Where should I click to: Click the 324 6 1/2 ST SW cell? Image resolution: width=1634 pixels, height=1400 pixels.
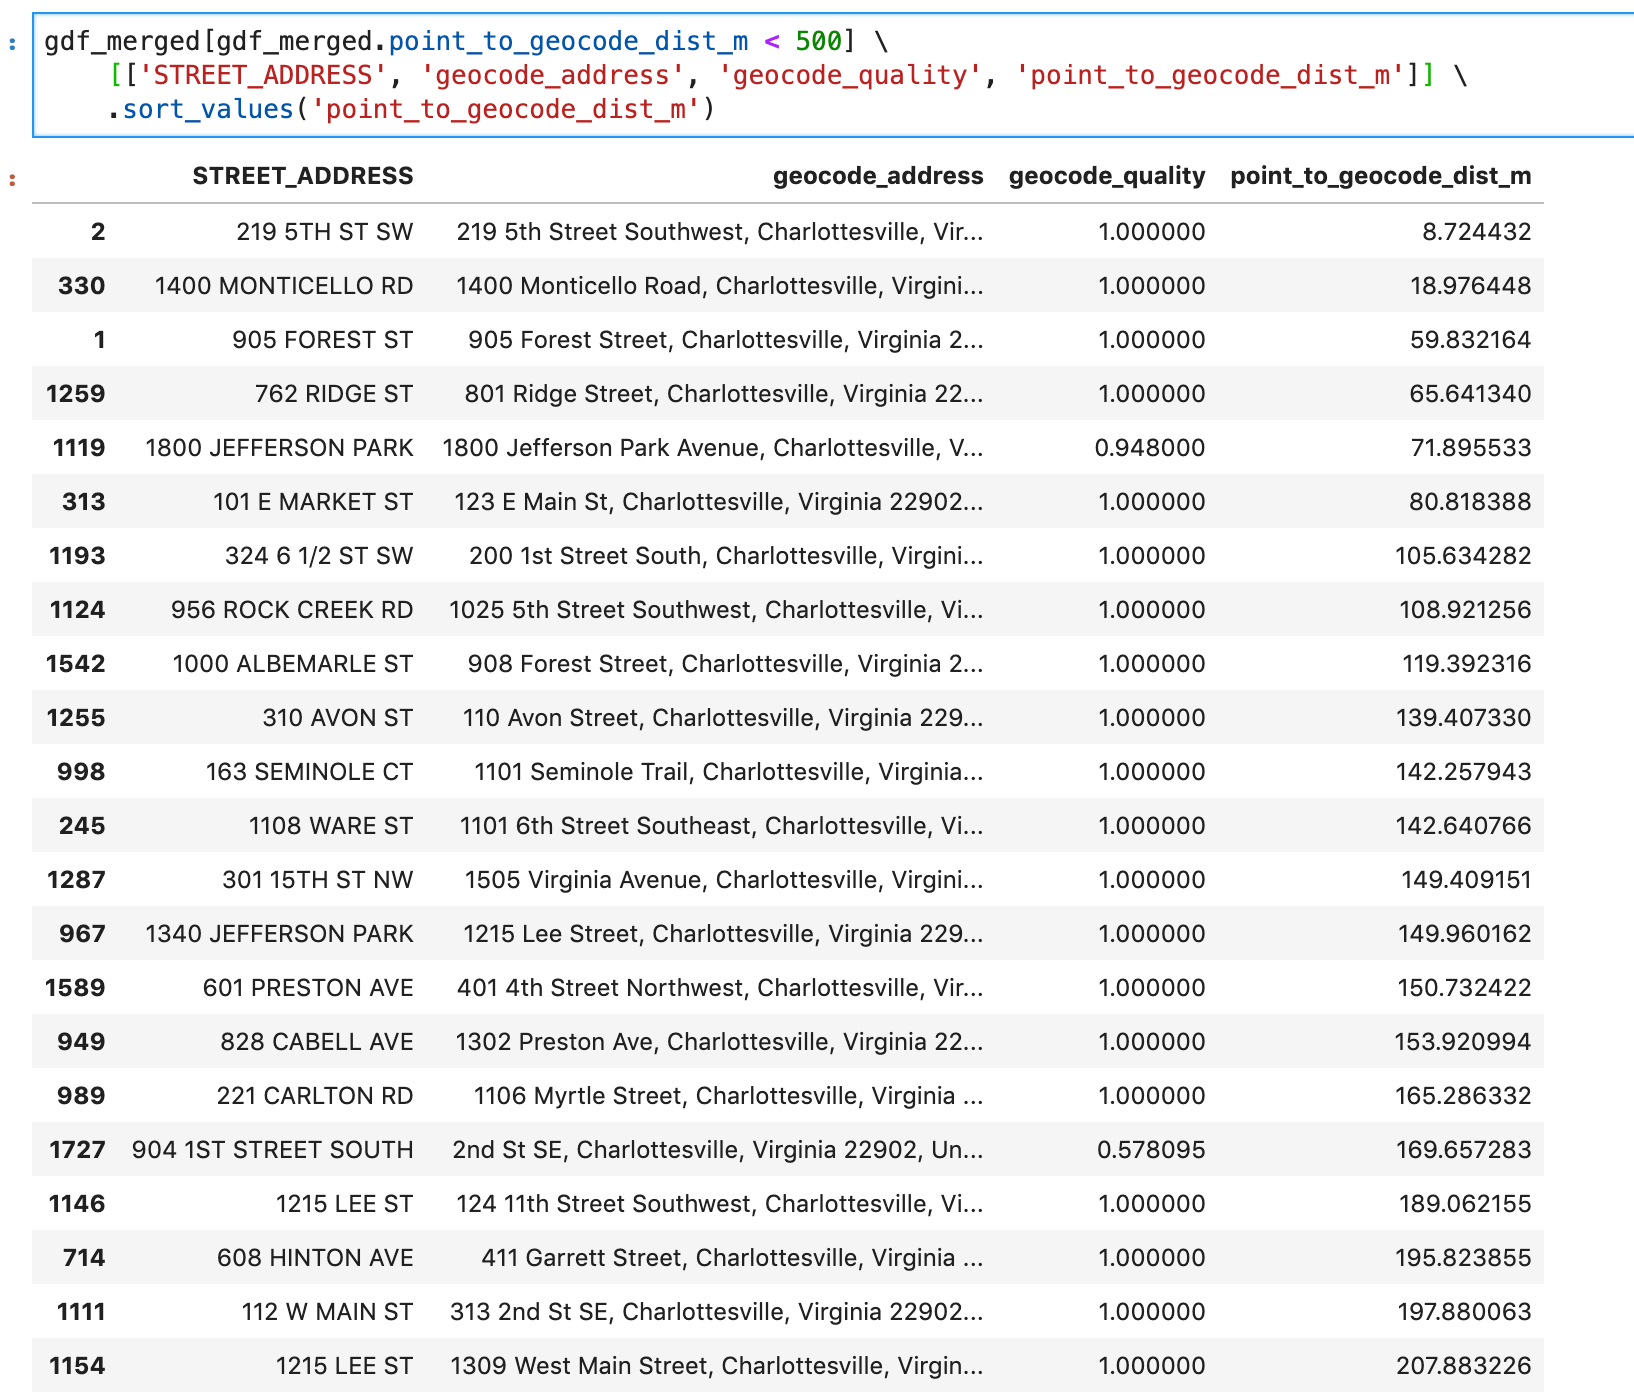point(319,556)
